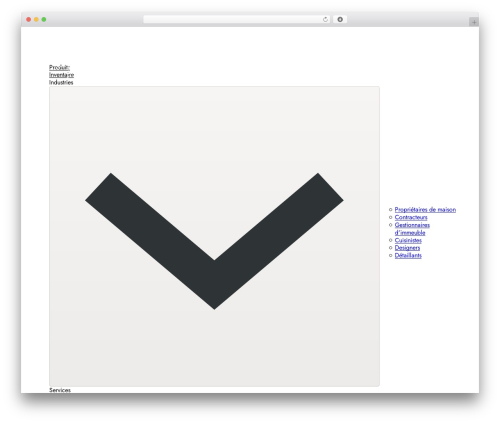Select the Détaillants link

tap(408, 256)
